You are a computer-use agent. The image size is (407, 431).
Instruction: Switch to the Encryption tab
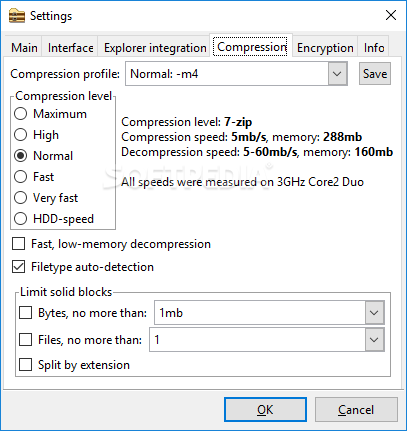click(x=325, y=48)
